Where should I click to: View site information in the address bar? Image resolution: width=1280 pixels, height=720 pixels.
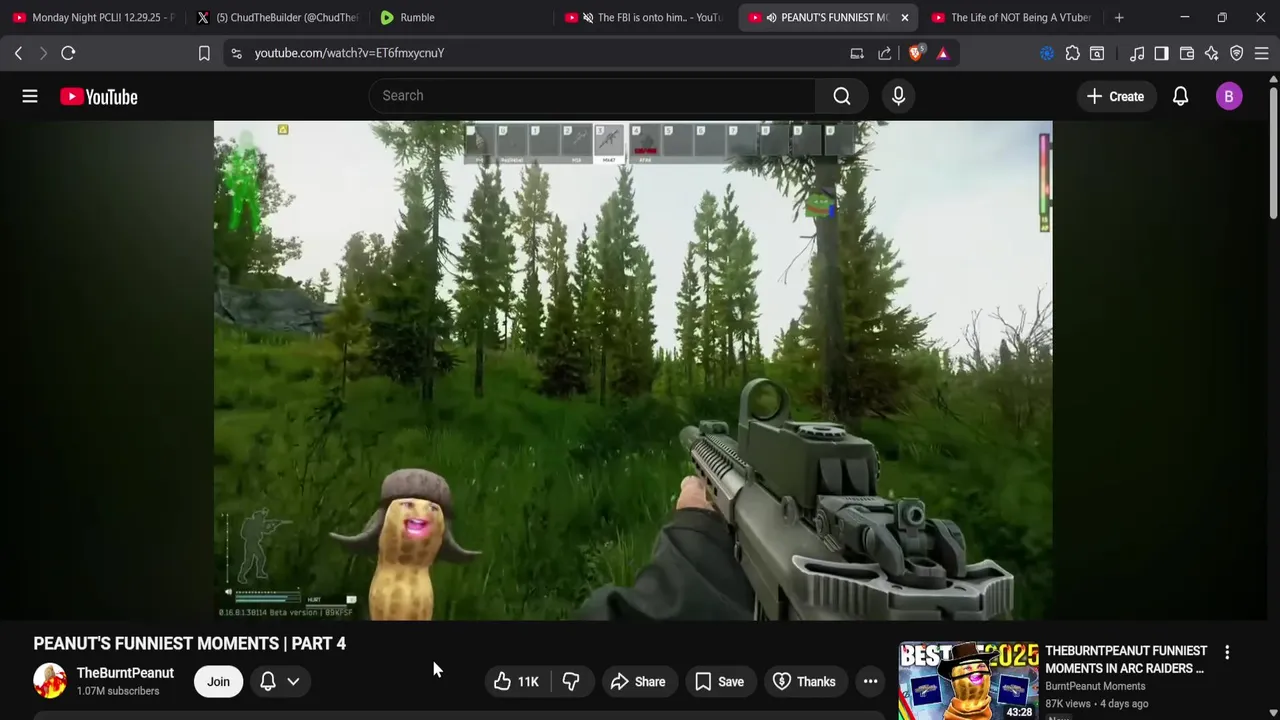(236, 53)
